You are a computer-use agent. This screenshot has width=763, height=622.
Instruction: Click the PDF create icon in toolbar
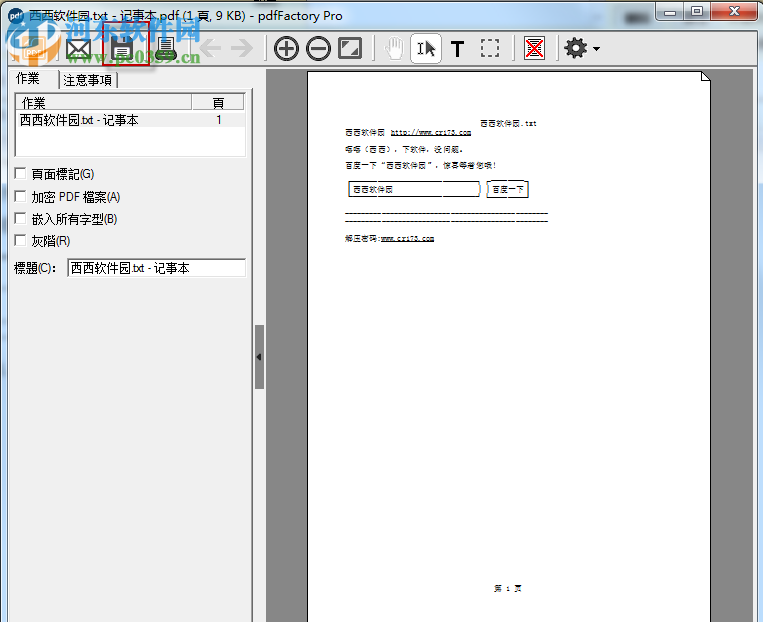[x=33, y=49]
